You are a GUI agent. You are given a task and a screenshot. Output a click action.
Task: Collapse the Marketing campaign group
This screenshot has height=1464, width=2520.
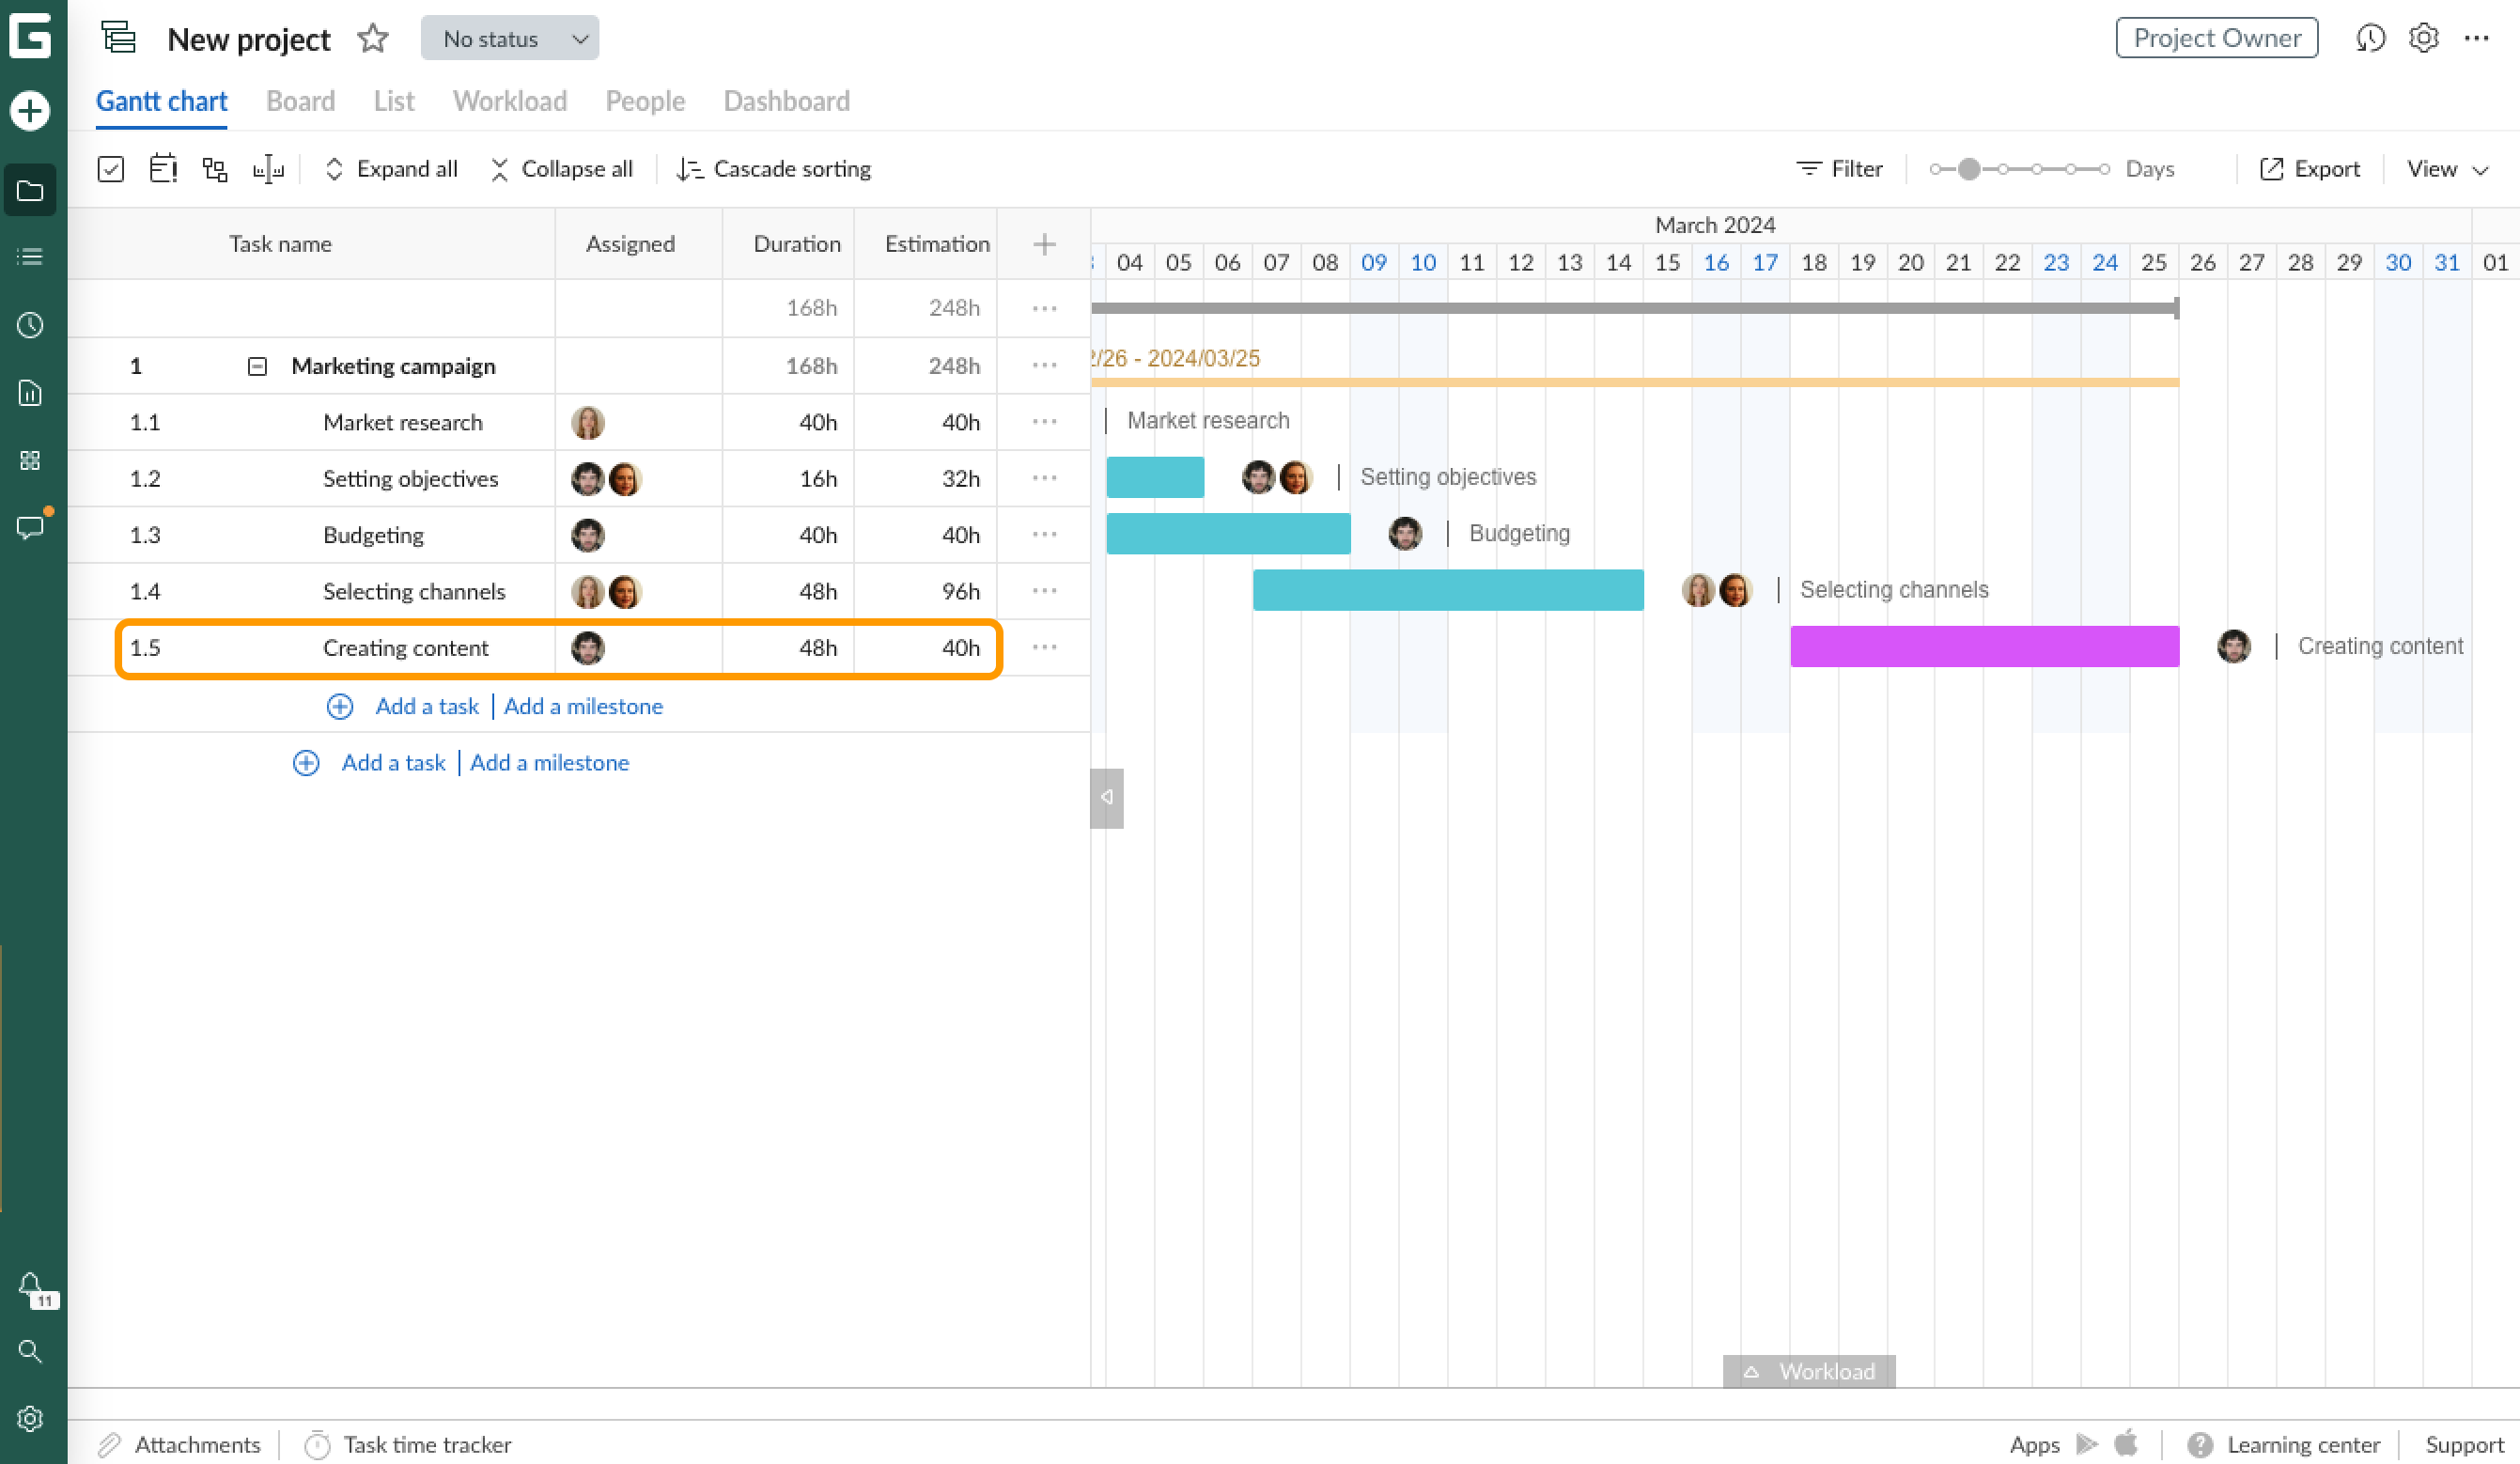tap(257, 366)
